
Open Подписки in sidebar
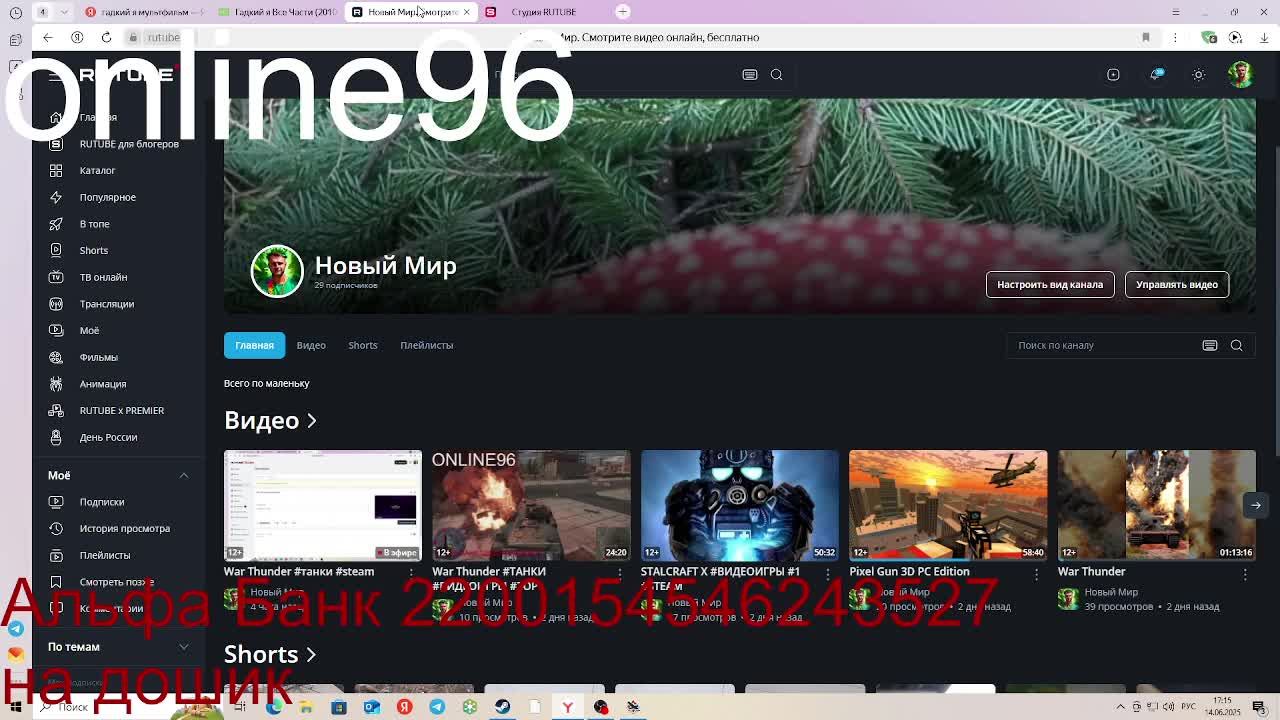coord(118,502)
